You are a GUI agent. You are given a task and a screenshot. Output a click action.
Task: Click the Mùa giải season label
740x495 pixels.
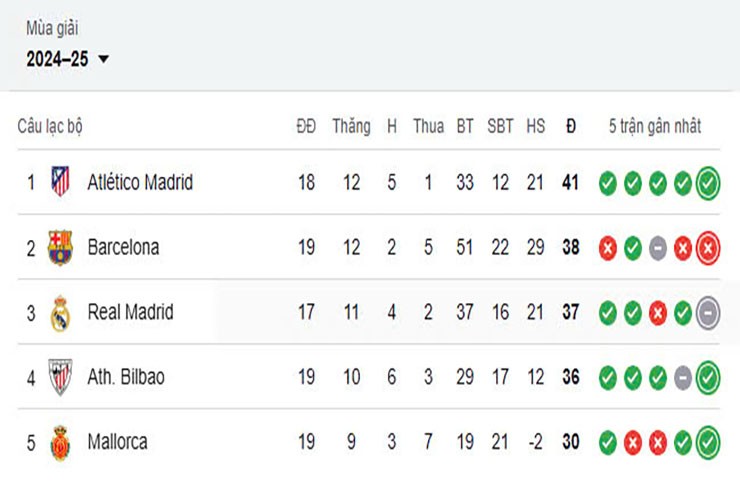[x=52, y=28]
